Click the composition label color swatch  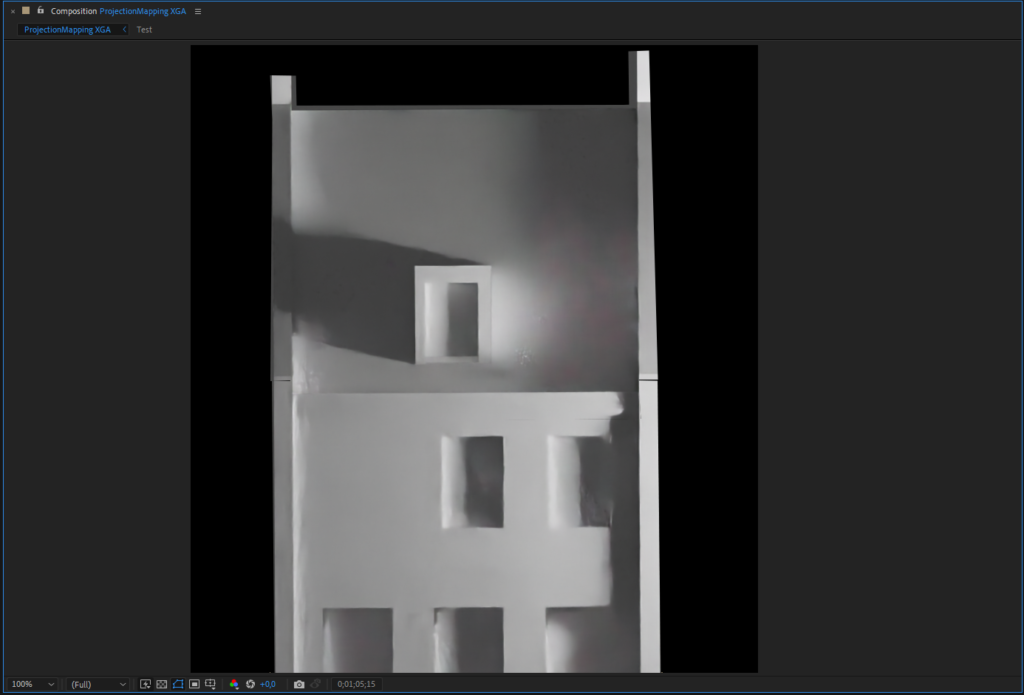26,11
